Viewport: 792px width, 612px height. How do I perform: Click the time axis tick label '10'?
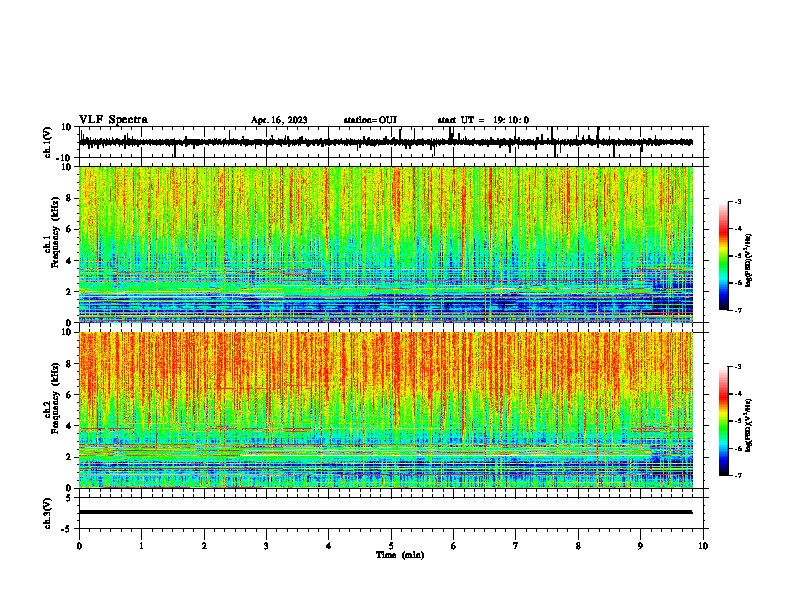coord(703,546)
